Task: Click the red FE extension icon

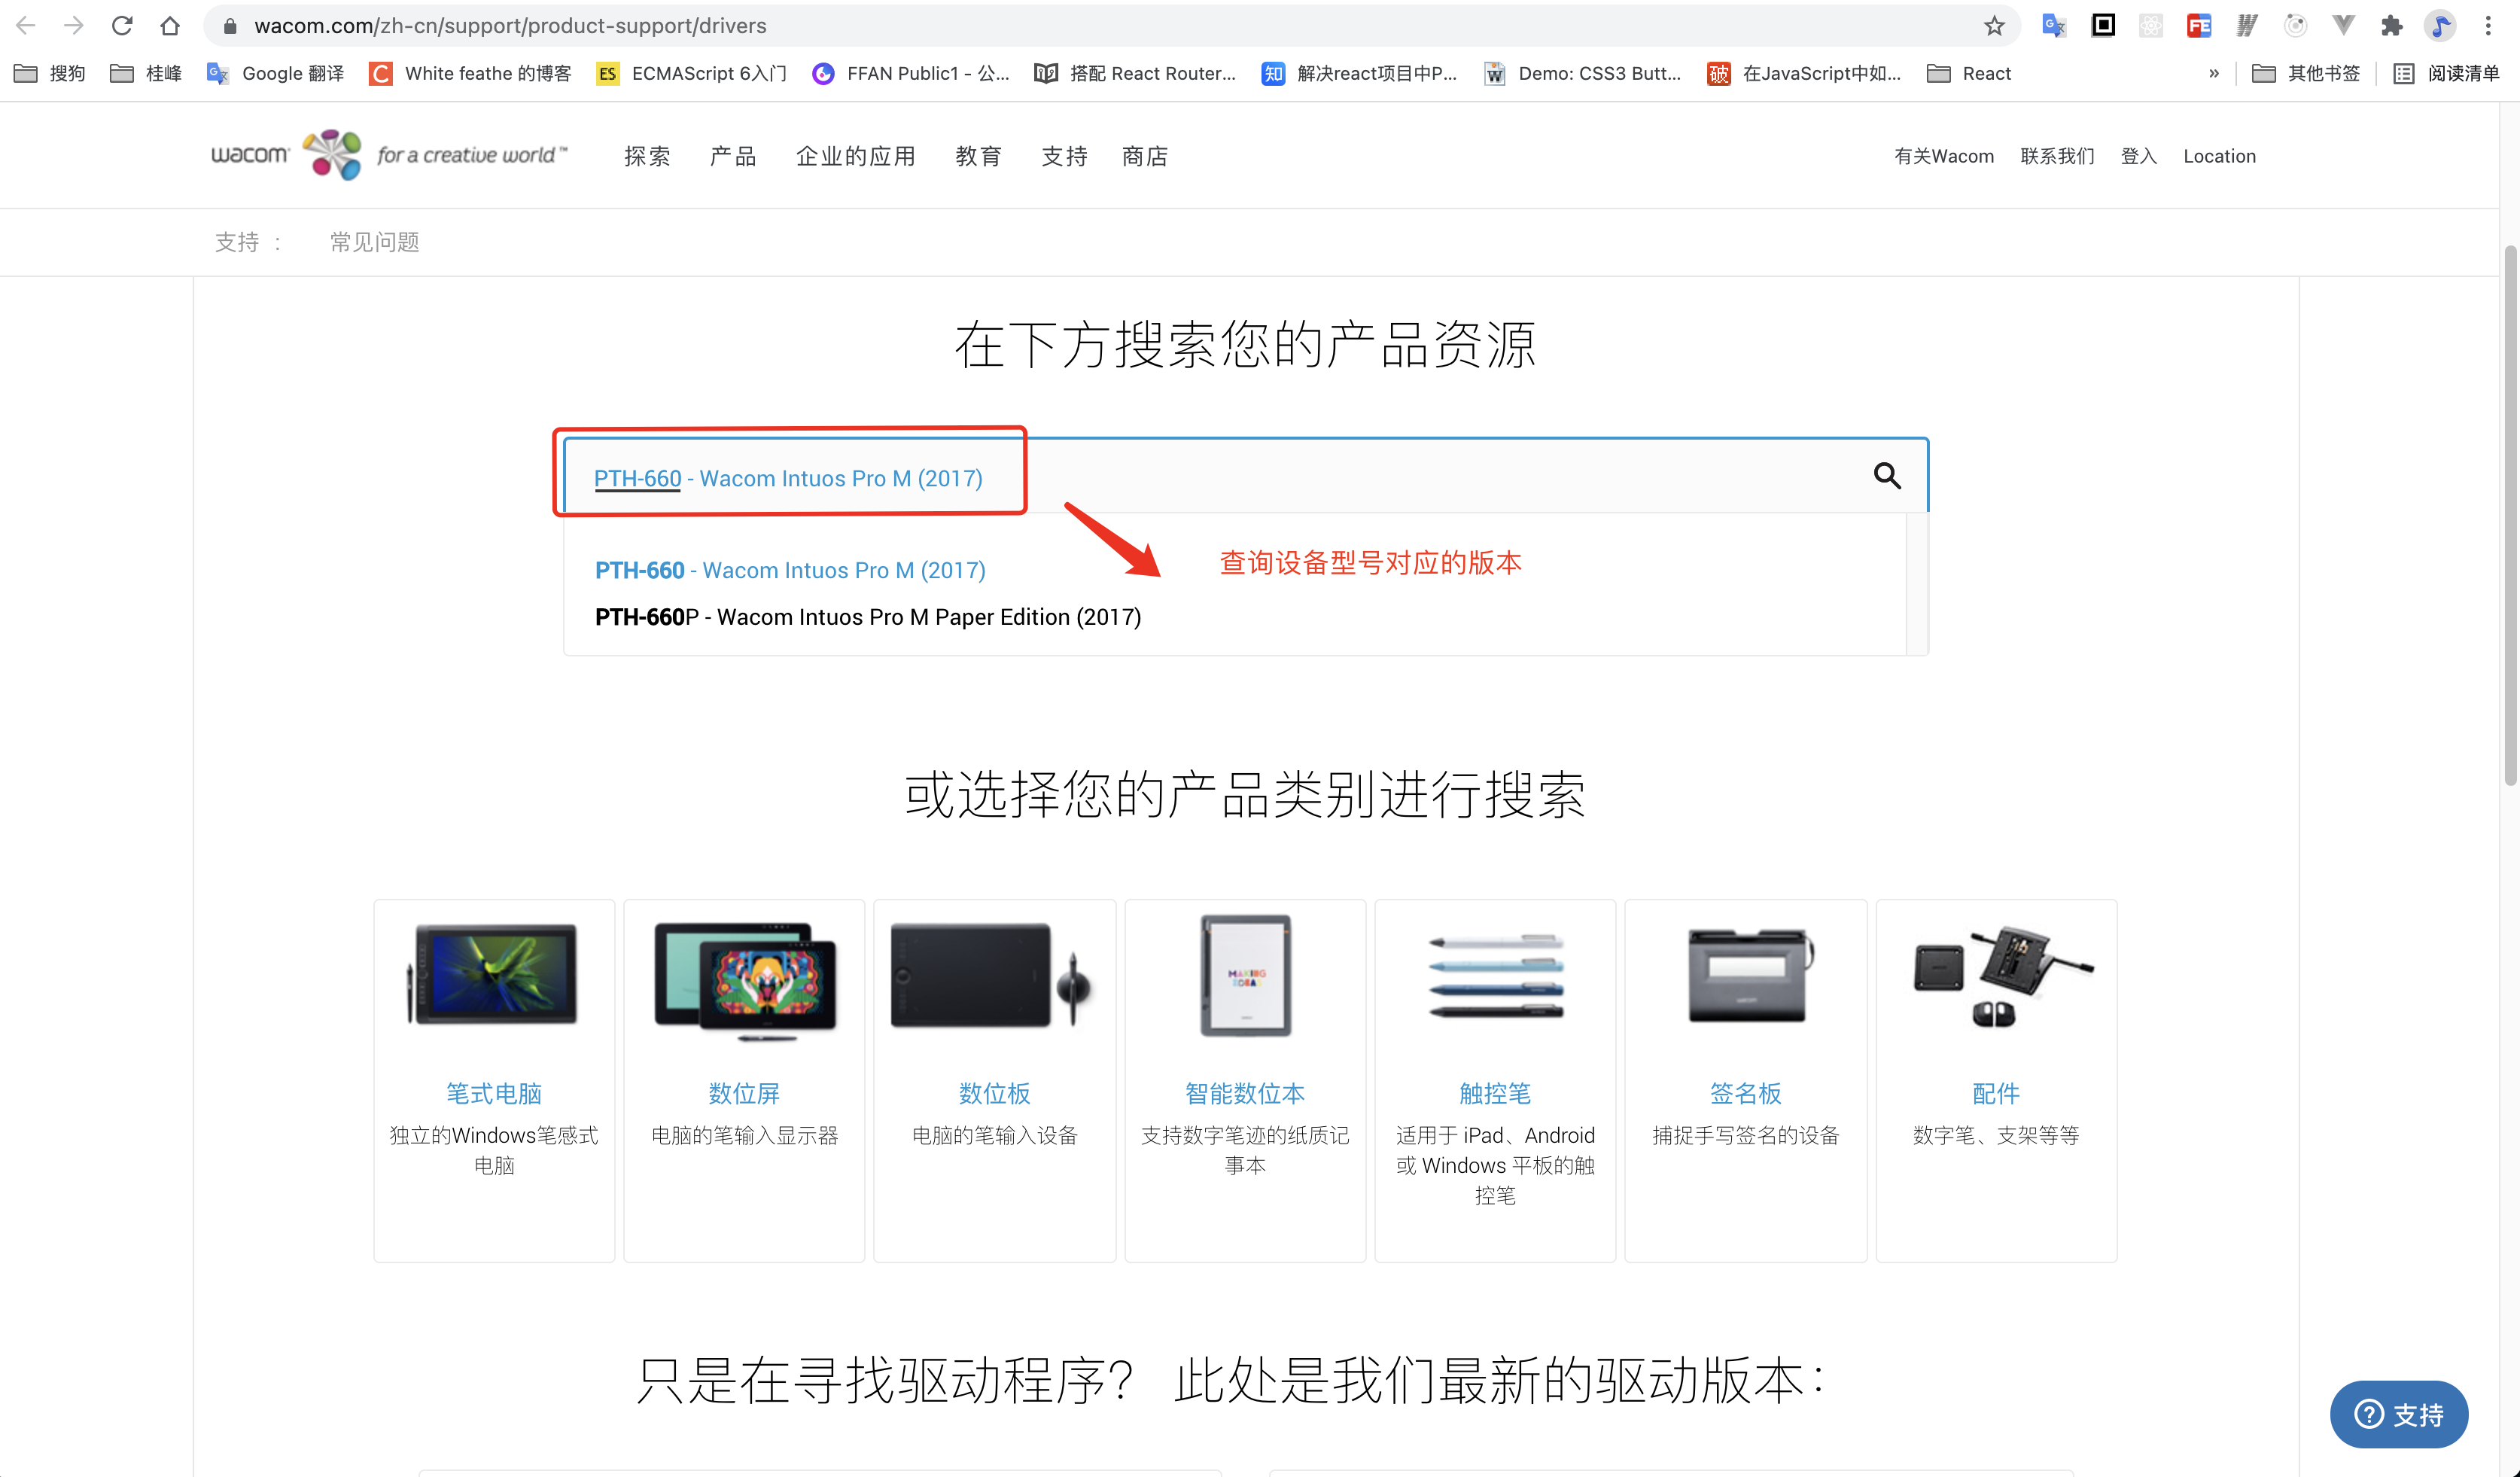Action: point(2199,26)
